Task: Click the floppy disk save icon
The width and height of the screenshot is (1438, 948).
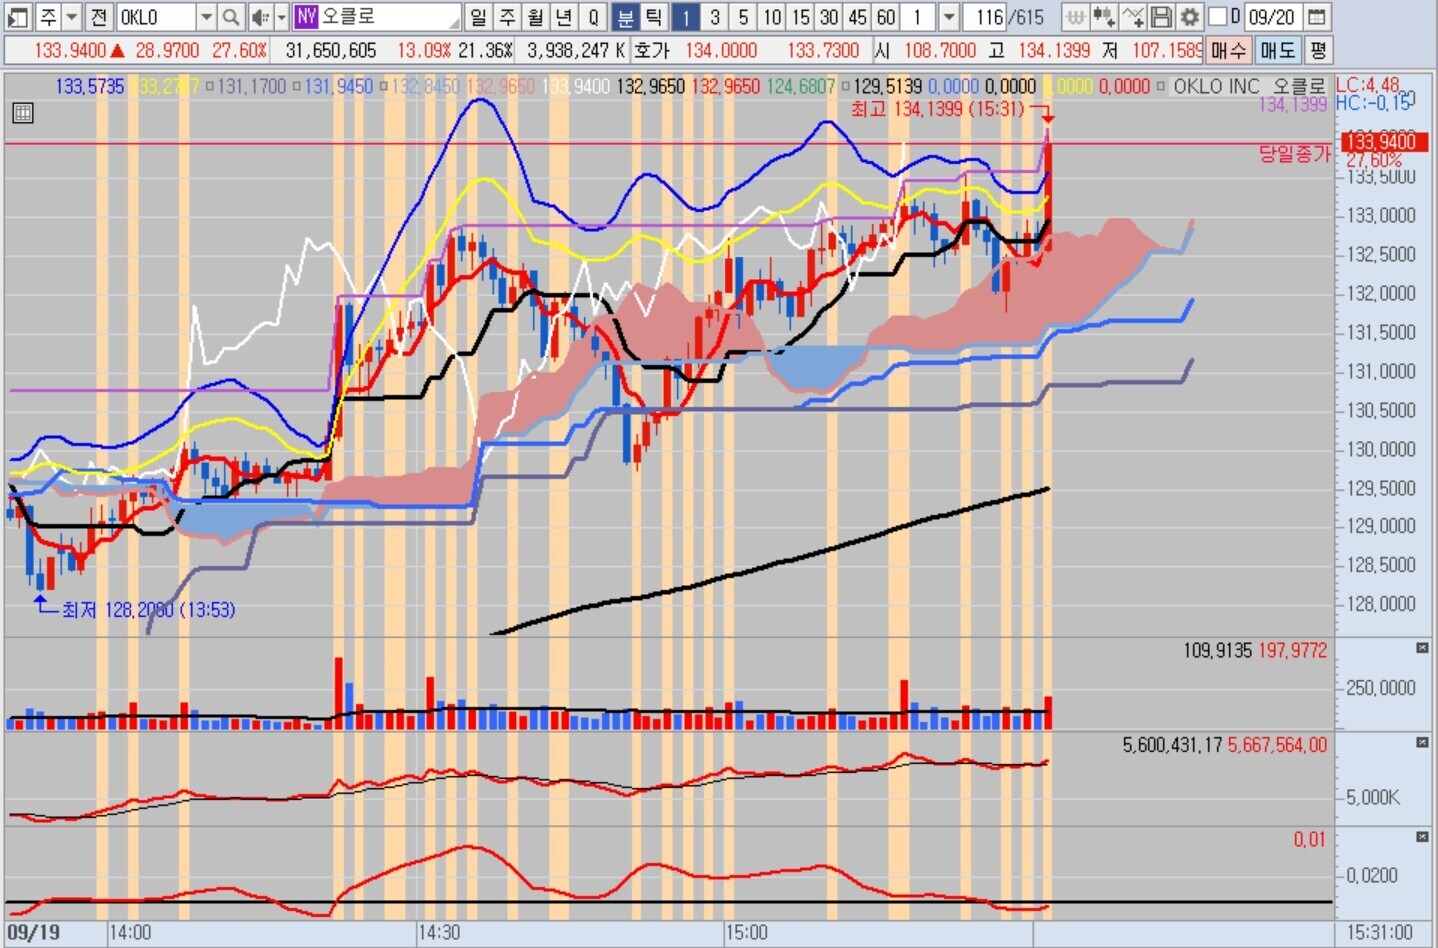Action: 1161,17
